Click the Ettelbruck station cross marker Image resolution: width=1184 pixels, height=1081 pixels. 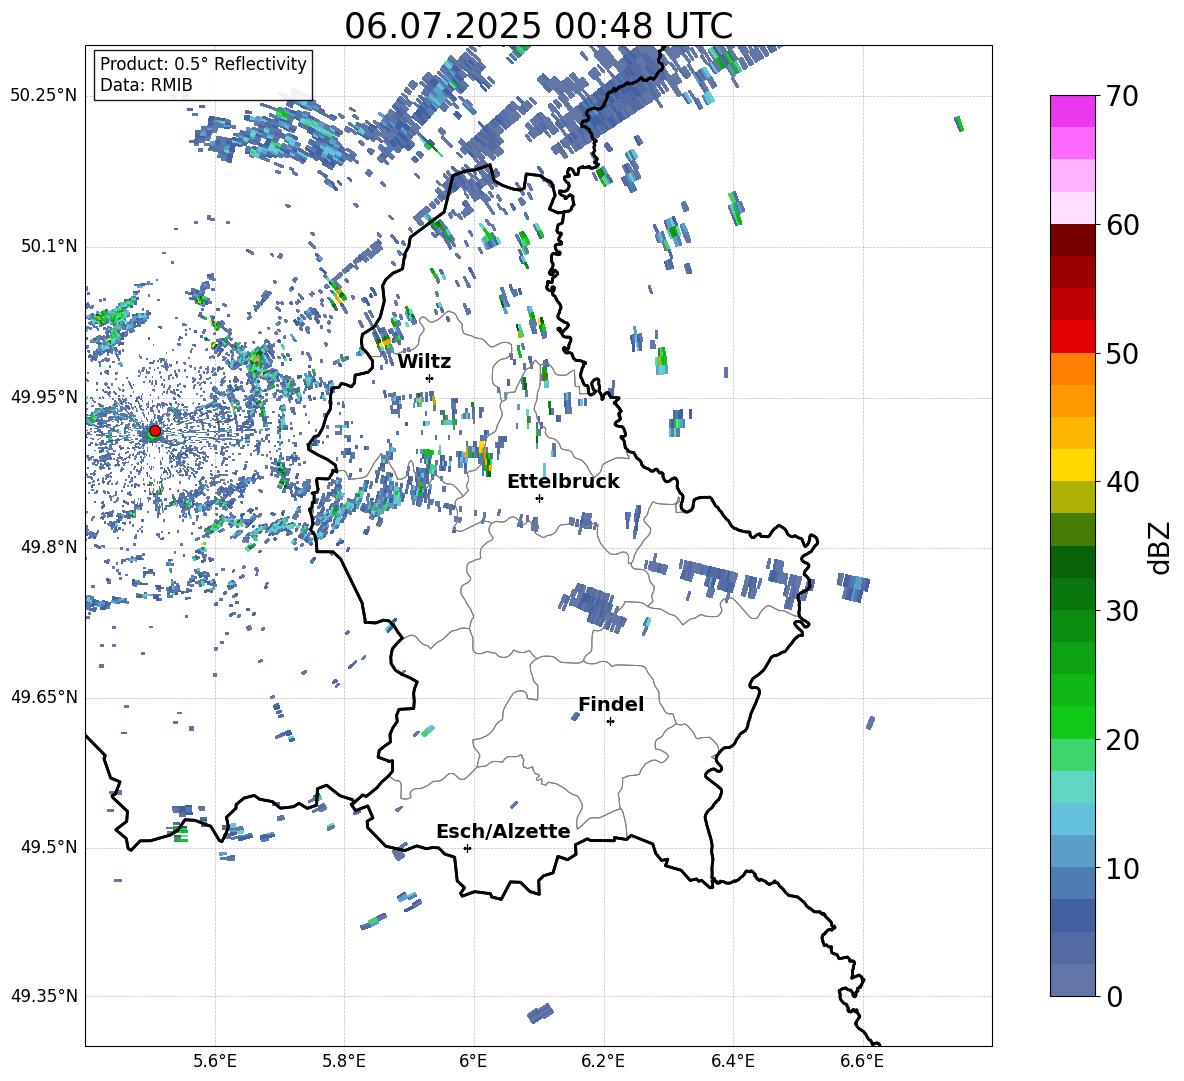coord(539,498)
